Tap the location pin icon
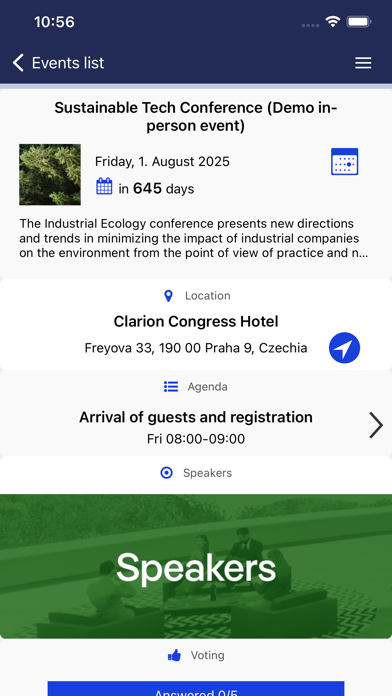Screen dimensions: 392x696 [168, 296]
